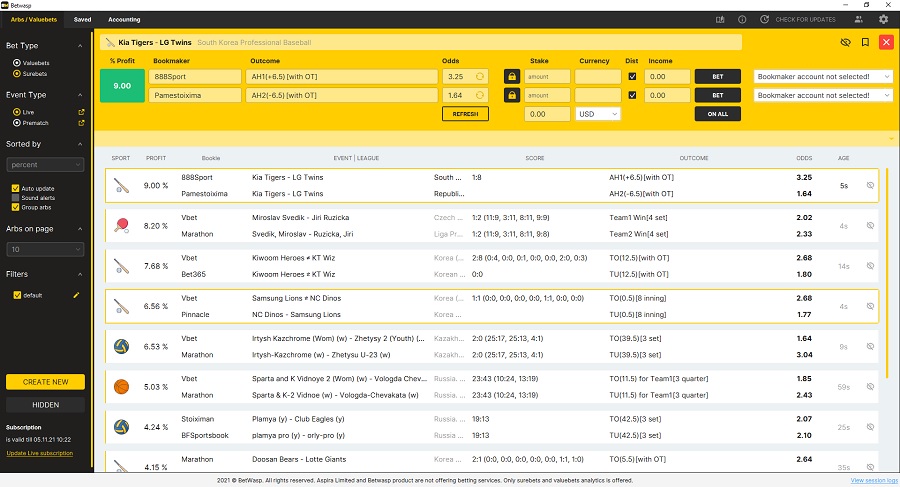The width and height of the screenshot is (900, 487).
Task: Toggle the Sound alerts checkbox
Action: pos(15,198)
